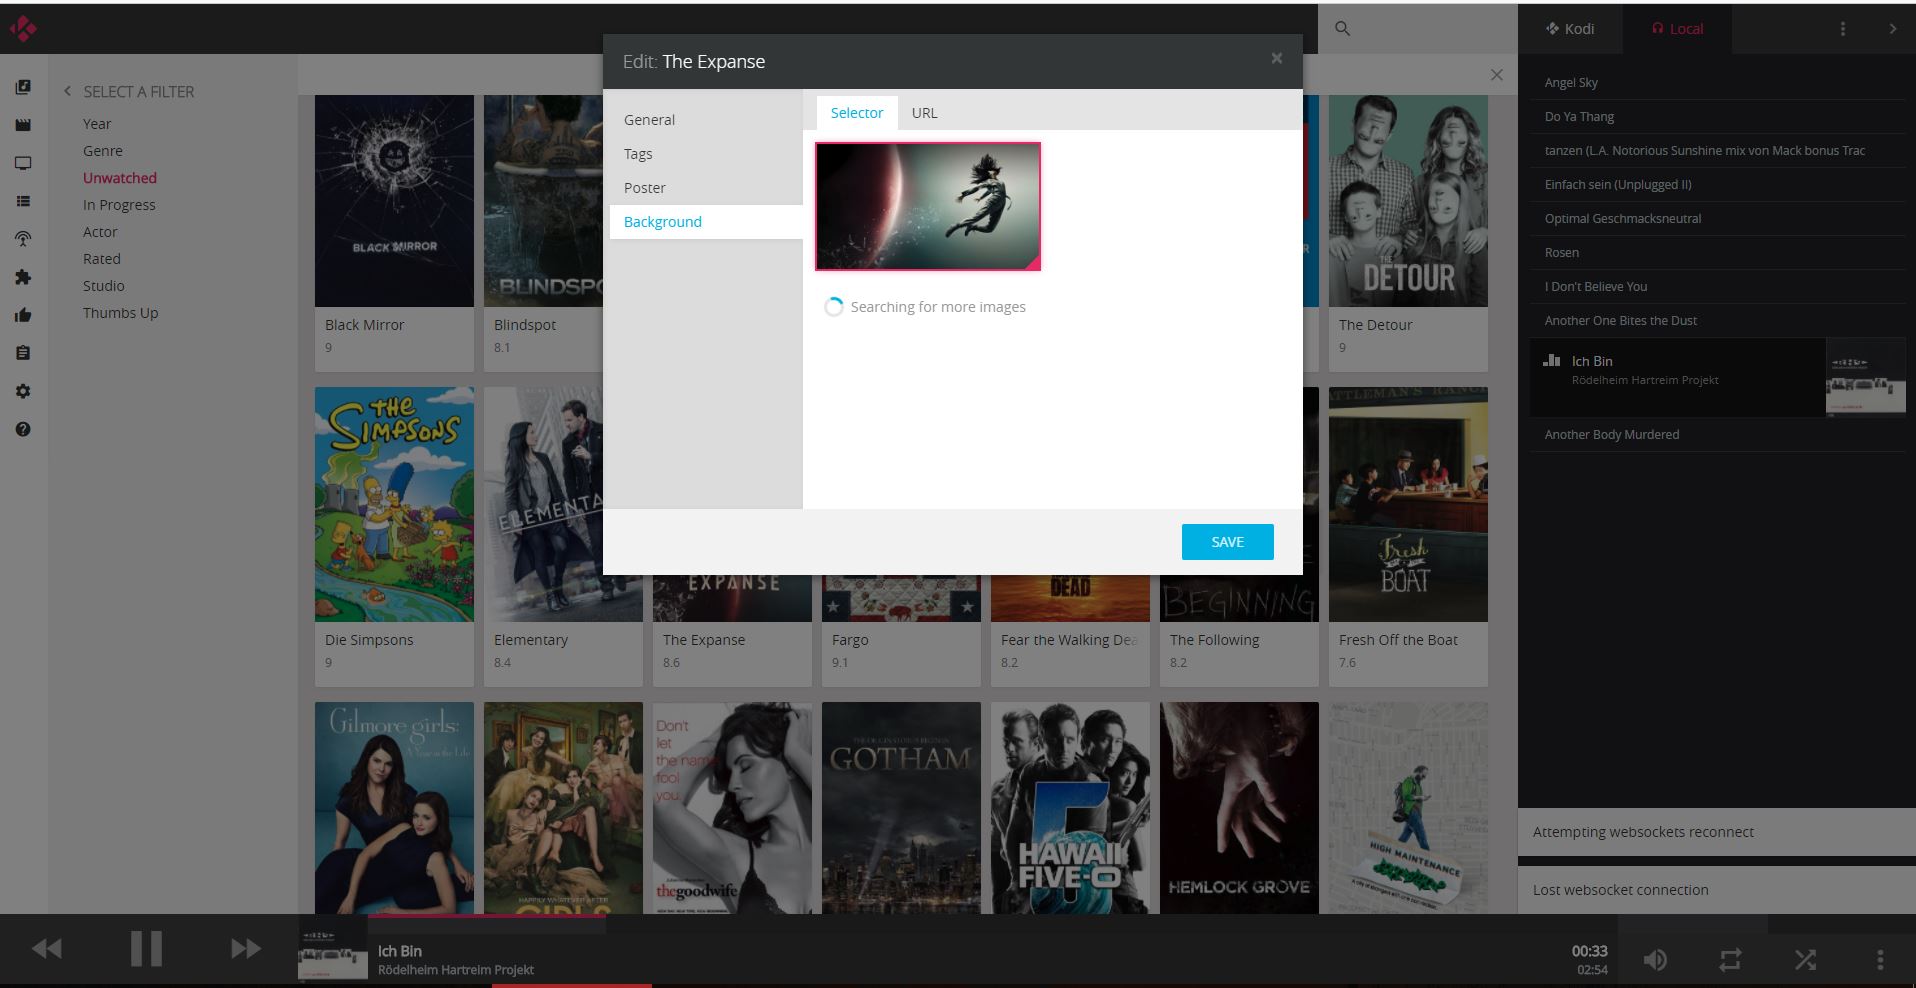The width and height of the screenshot is (1916, 988).
Task: Pause the current playback
Action: (146, 948)
